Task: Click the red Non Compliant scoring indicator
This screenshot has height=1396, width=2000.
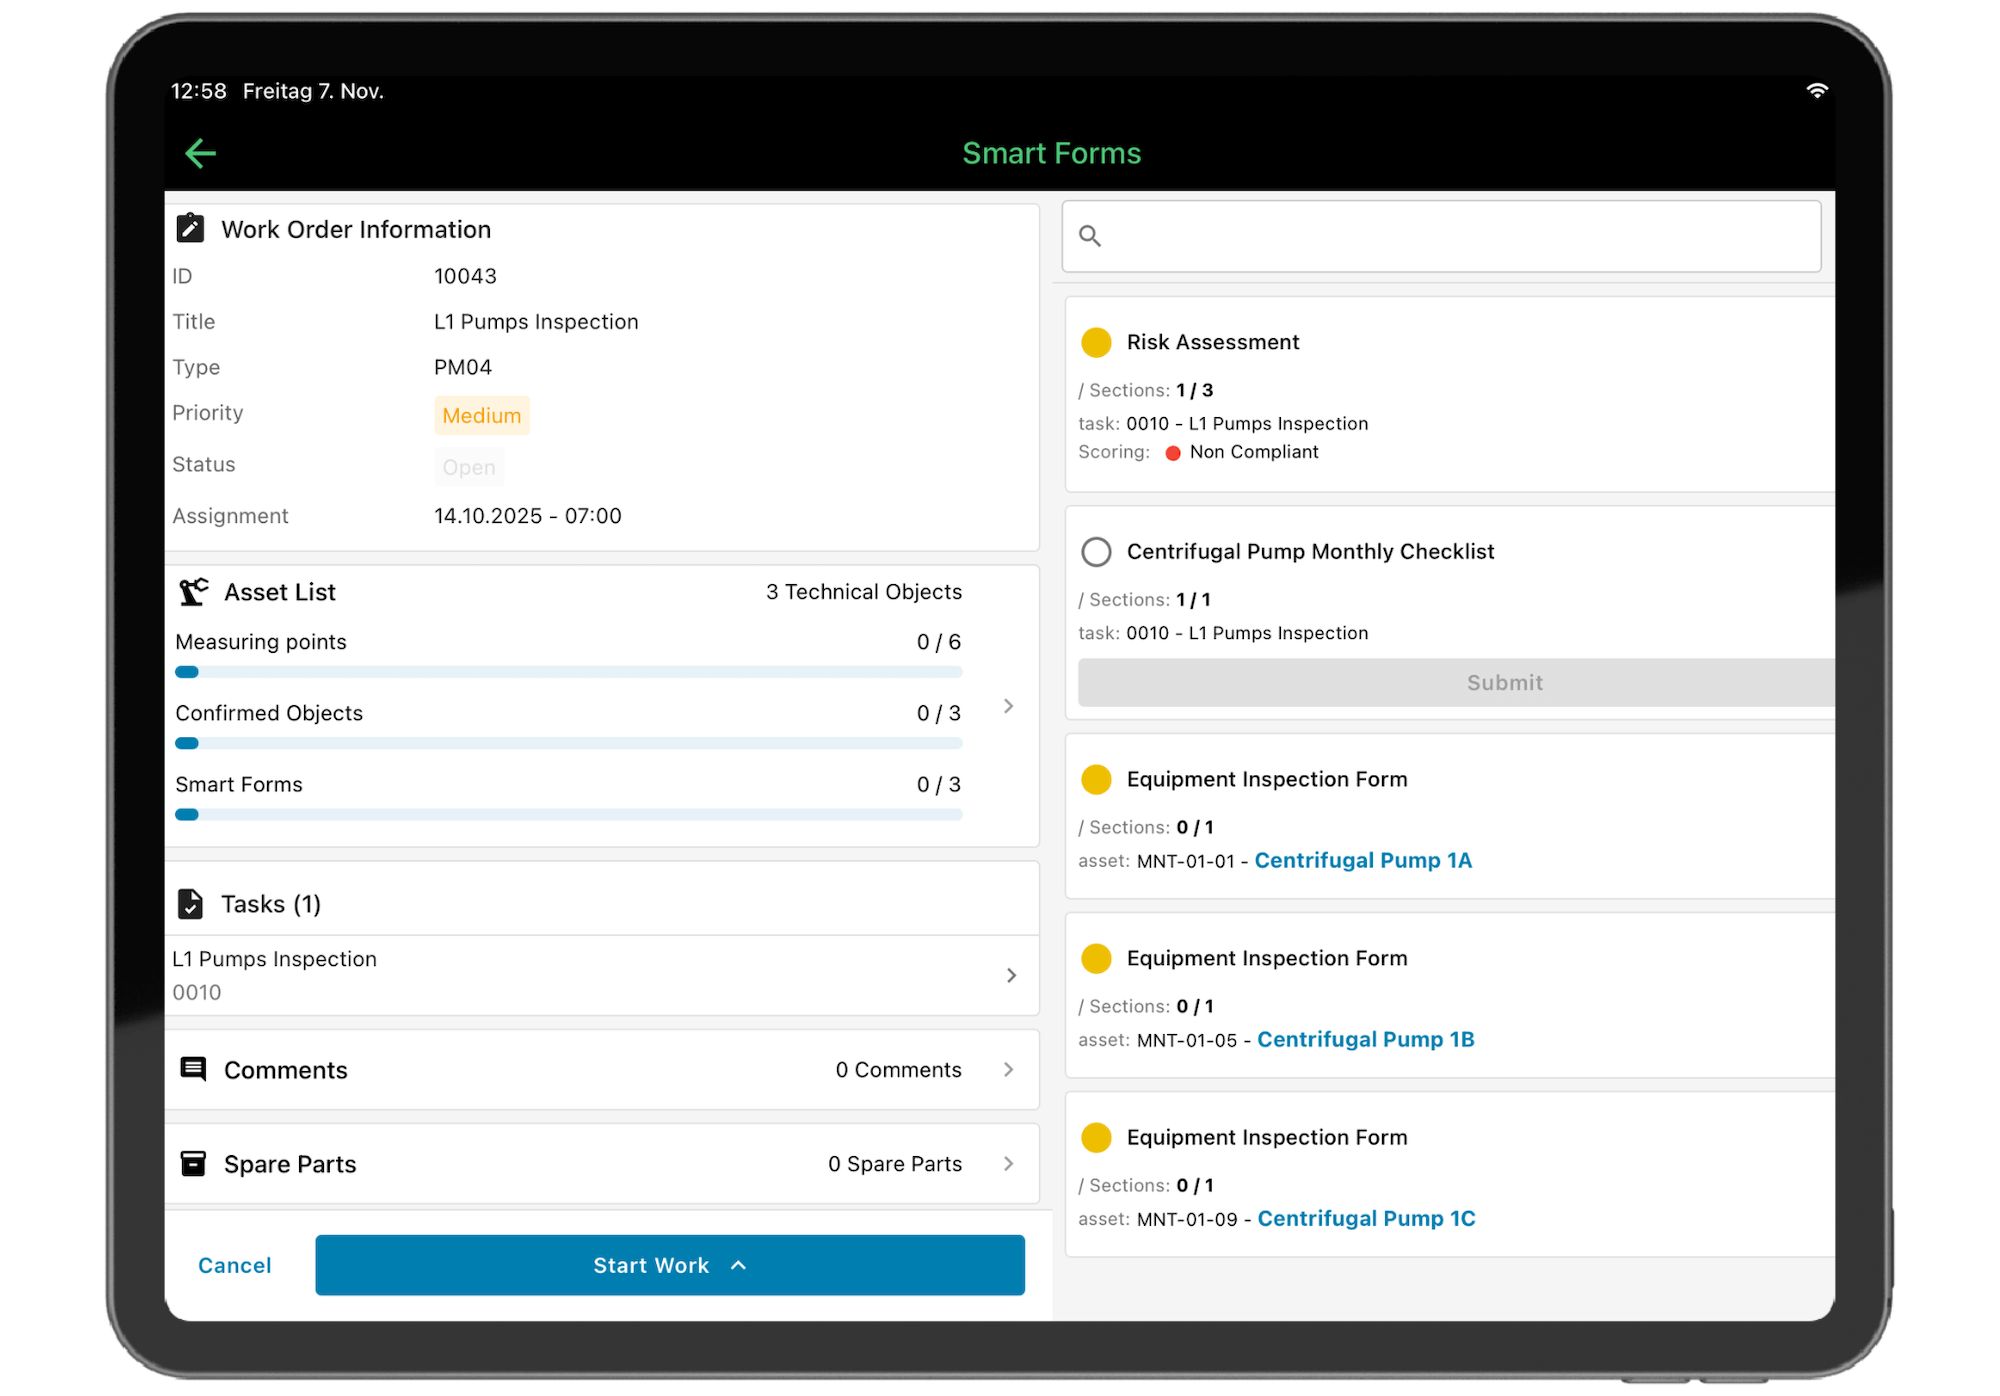Action: pyautogui.click(x=1173, y=452)
